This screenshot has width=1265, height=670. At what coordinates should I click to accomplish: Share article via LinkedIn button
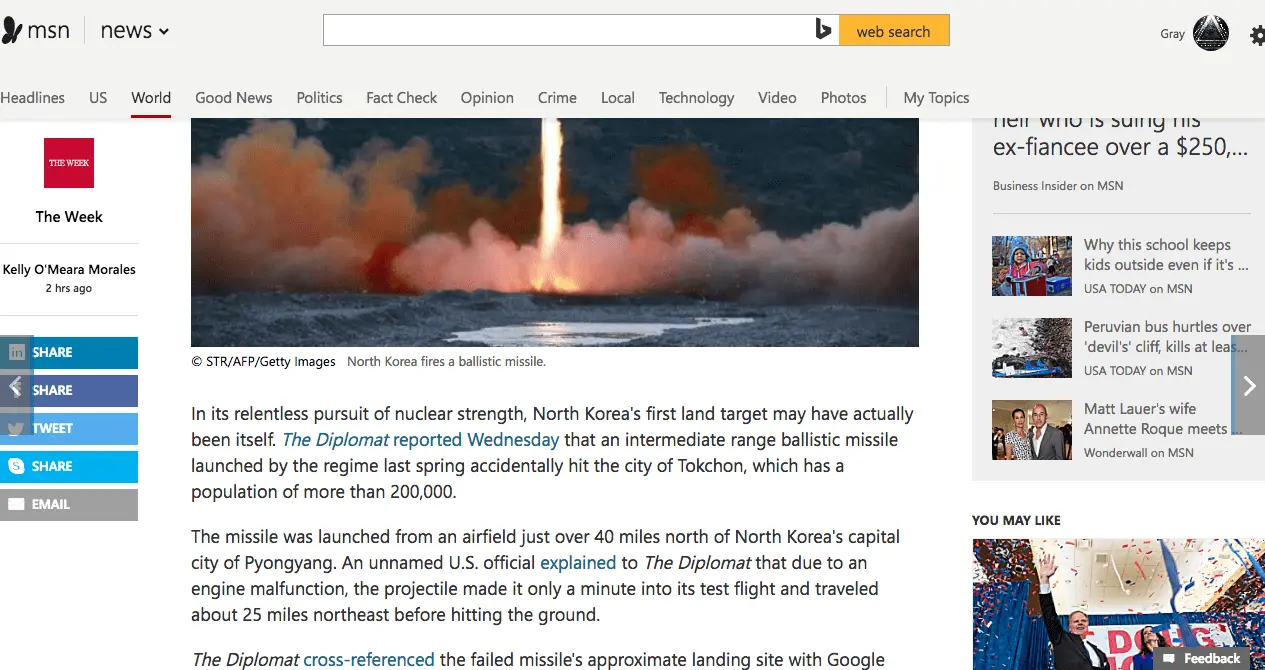[x=69, y=352]
